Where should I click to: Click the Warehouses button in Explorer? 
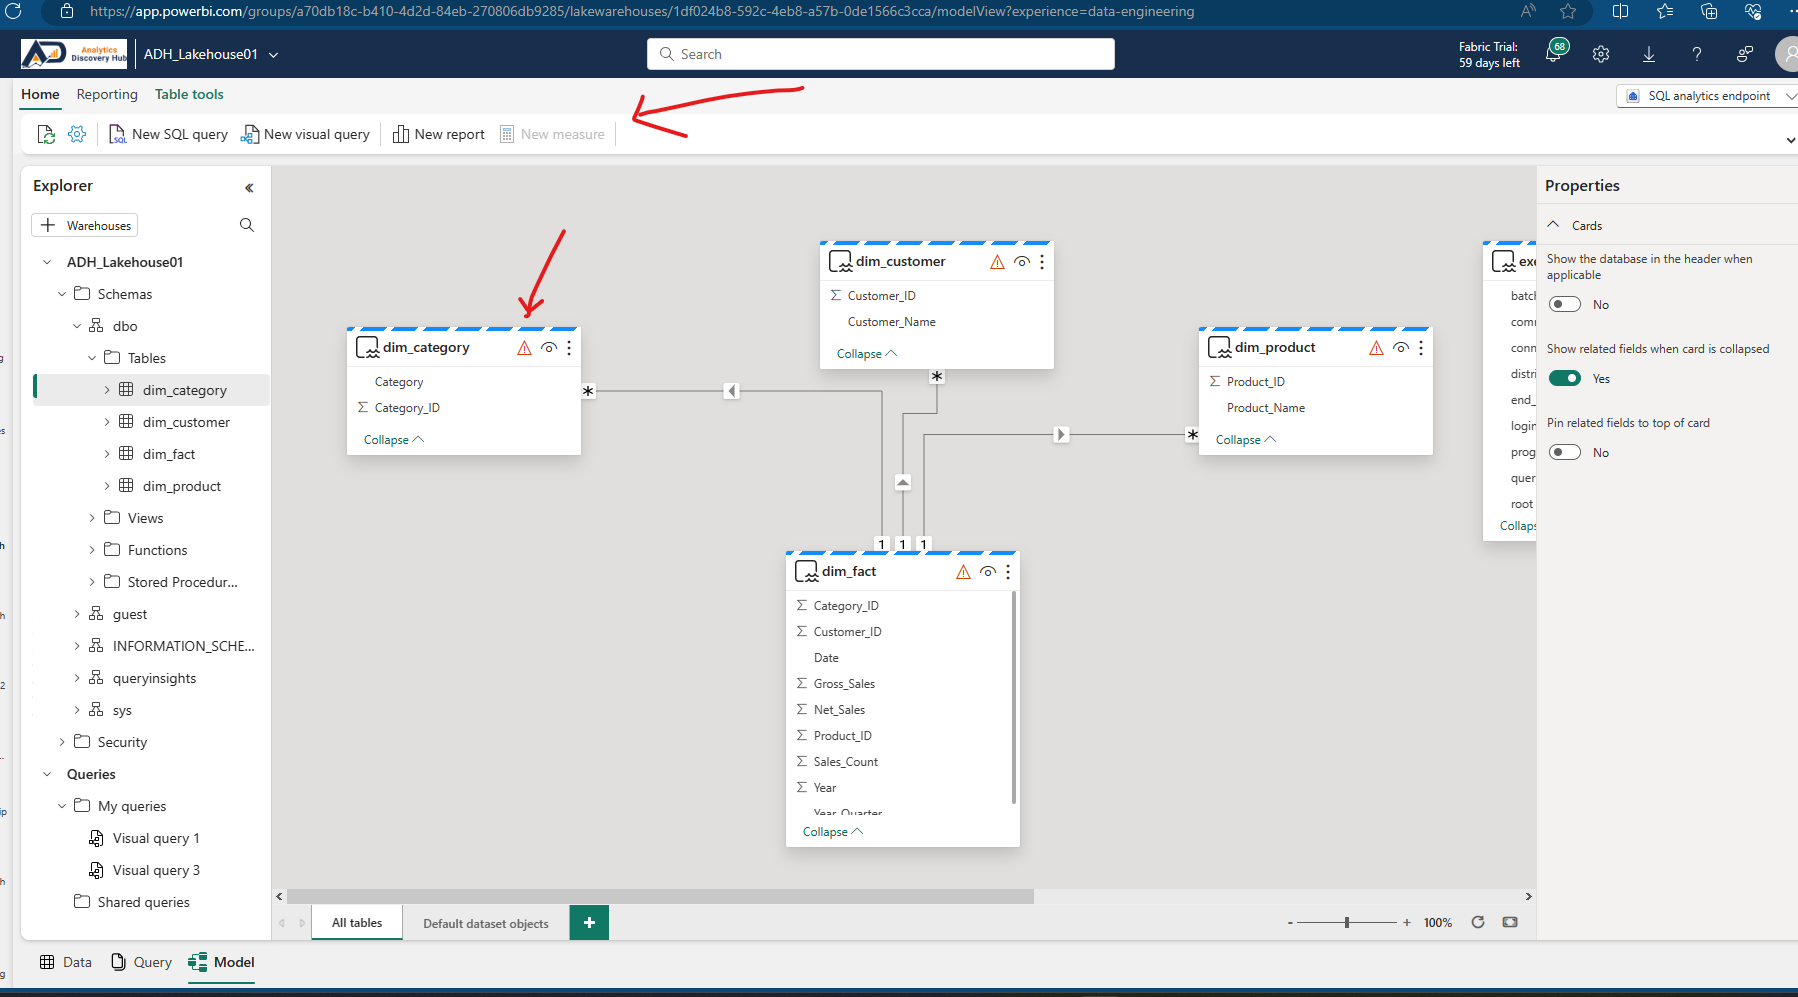pos(84,224)
